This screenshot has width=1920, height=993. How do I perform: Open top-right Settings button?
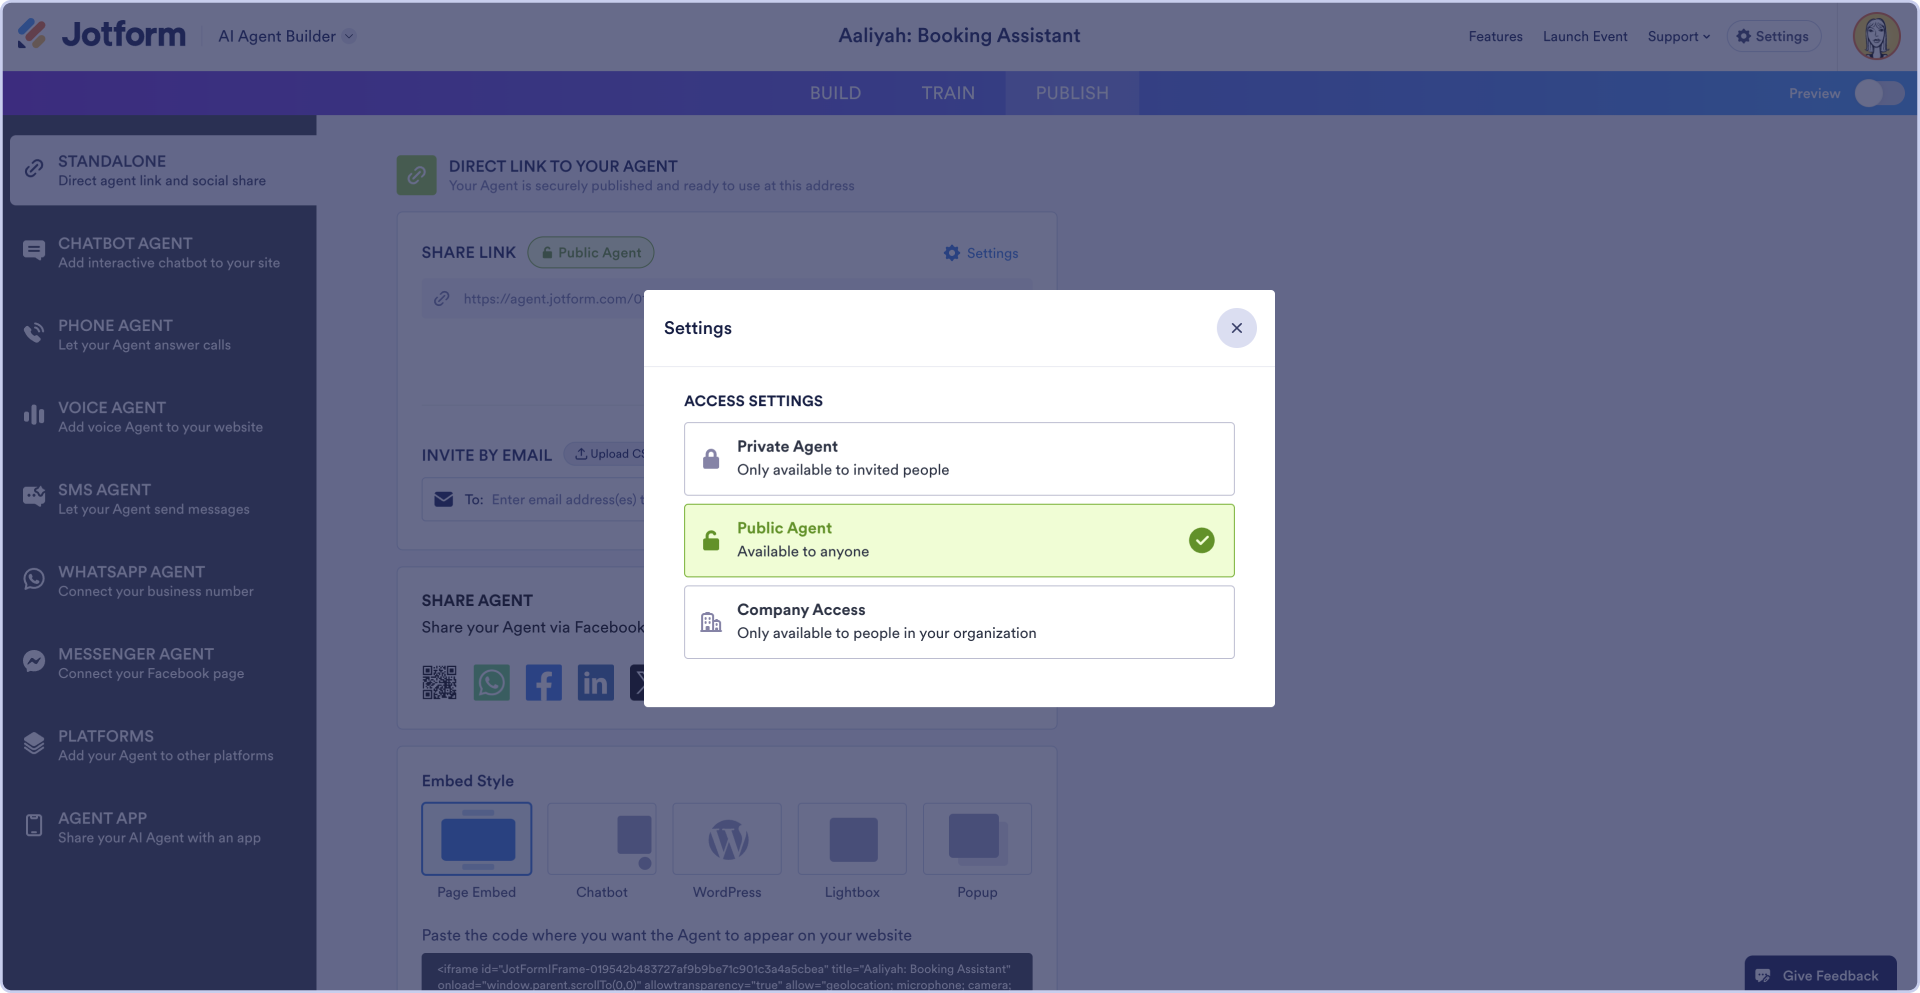pos(1773,36)
